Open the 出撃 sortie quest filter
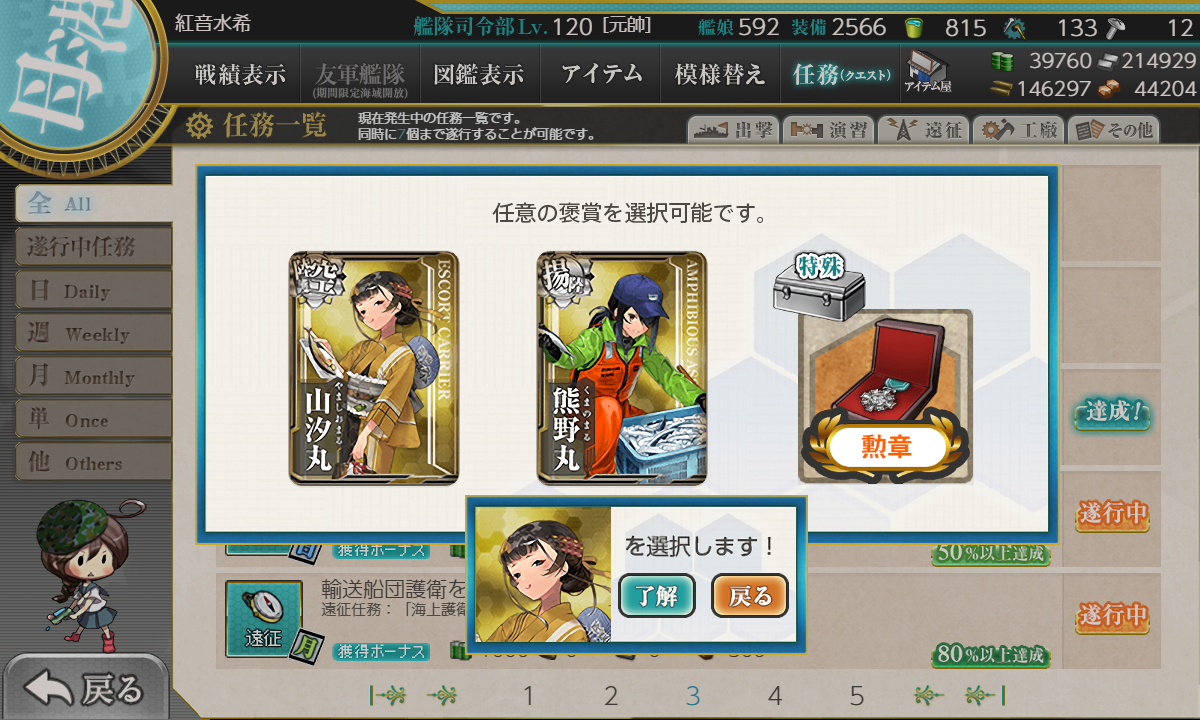The width and height of the screenshot is (1200, 720). [x=732, y=130]
